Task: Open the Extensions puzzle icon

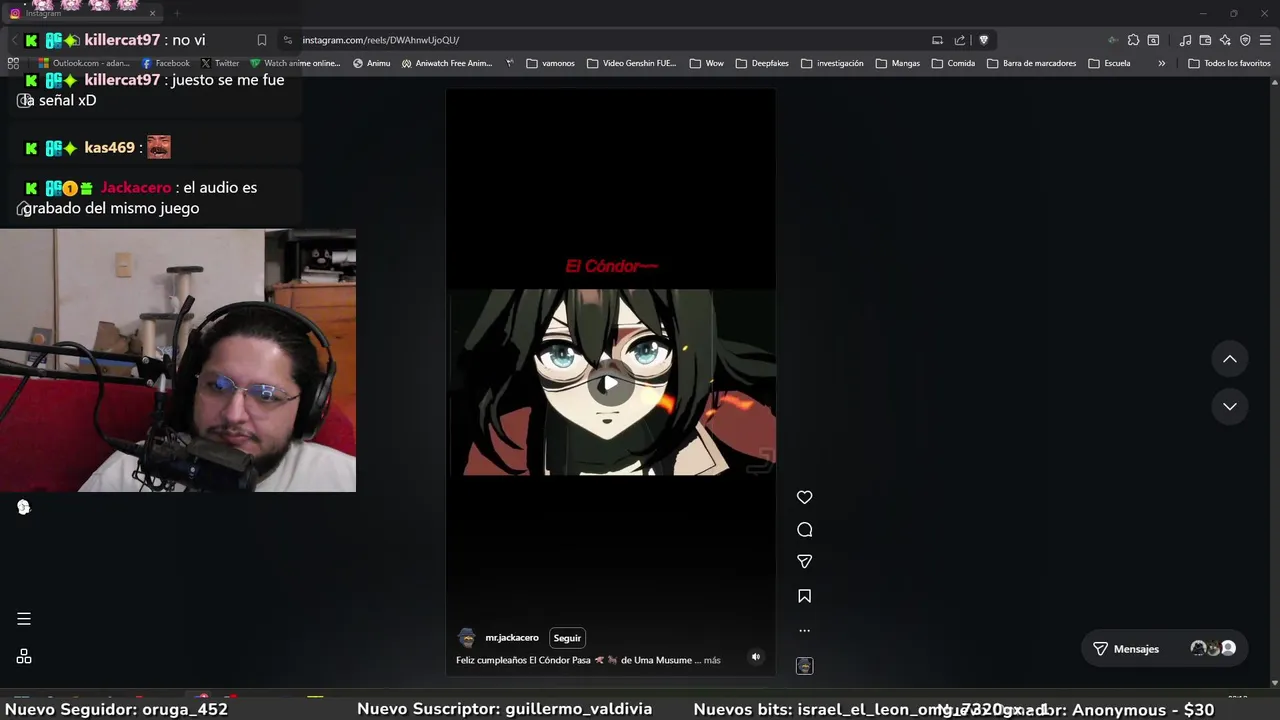Action: point(1133,40)
